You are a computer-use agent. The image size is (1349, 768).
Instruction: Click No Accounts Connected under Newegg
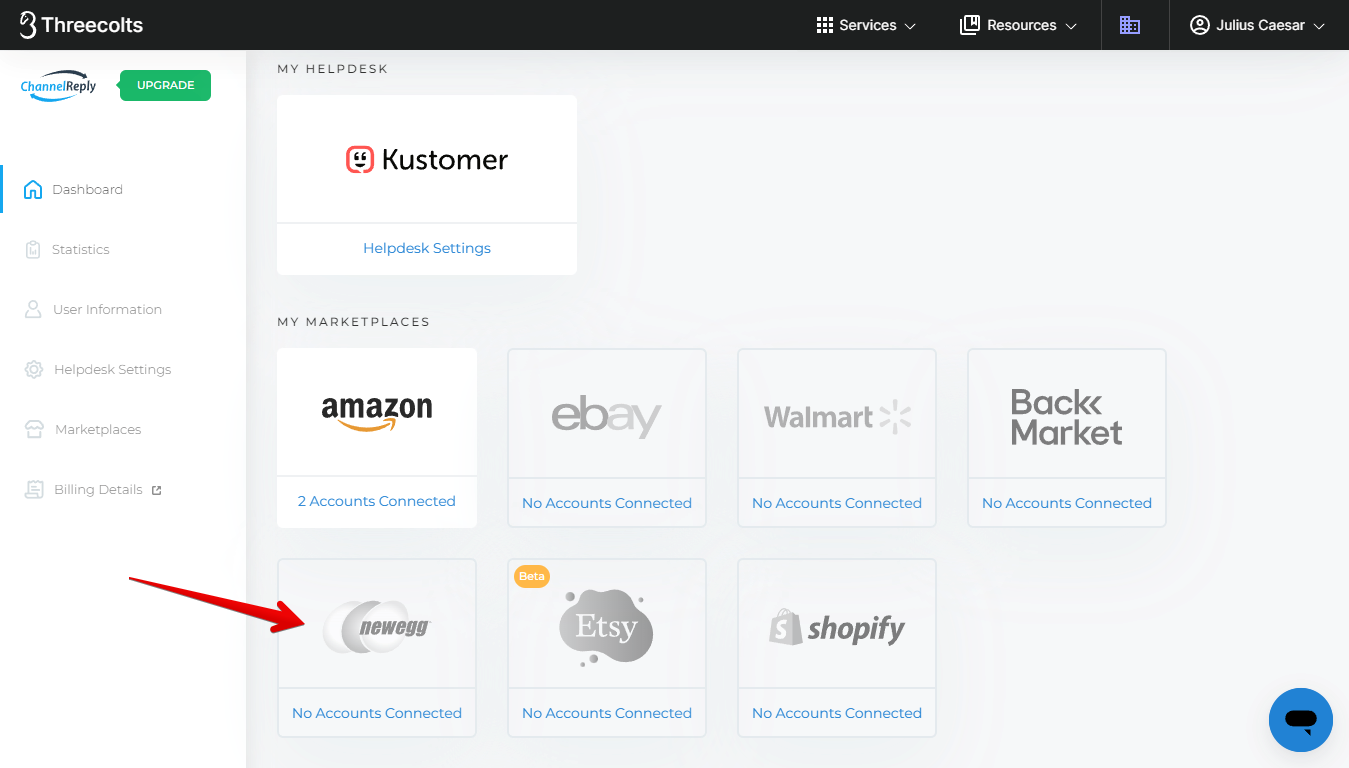[x=377, y=713]
